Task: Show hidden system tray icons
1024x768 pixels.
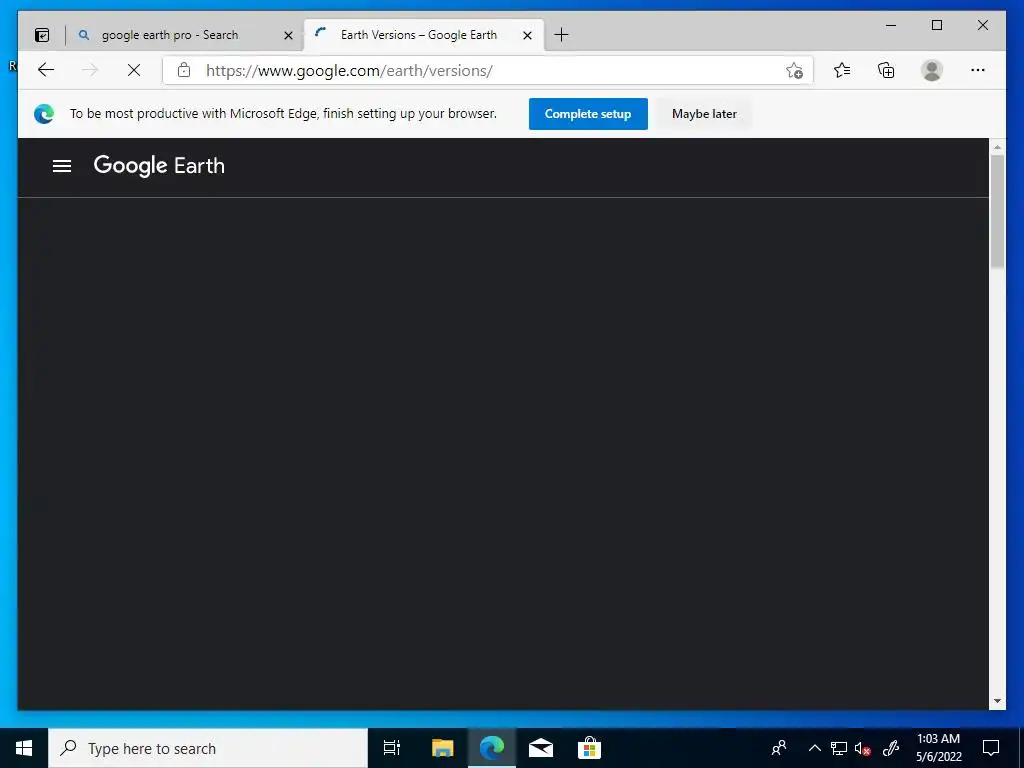Action: (x=814, y=748)
